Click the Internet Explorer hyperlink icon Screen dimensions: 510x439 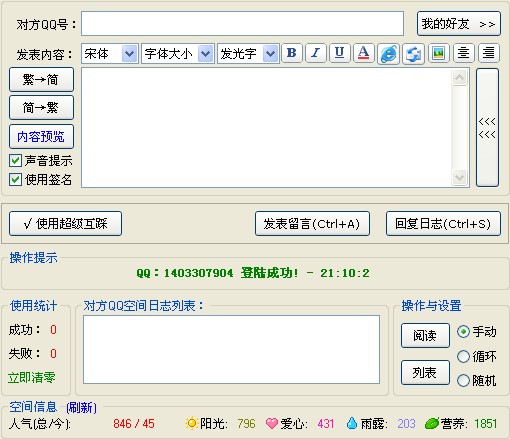click(388, 53)
